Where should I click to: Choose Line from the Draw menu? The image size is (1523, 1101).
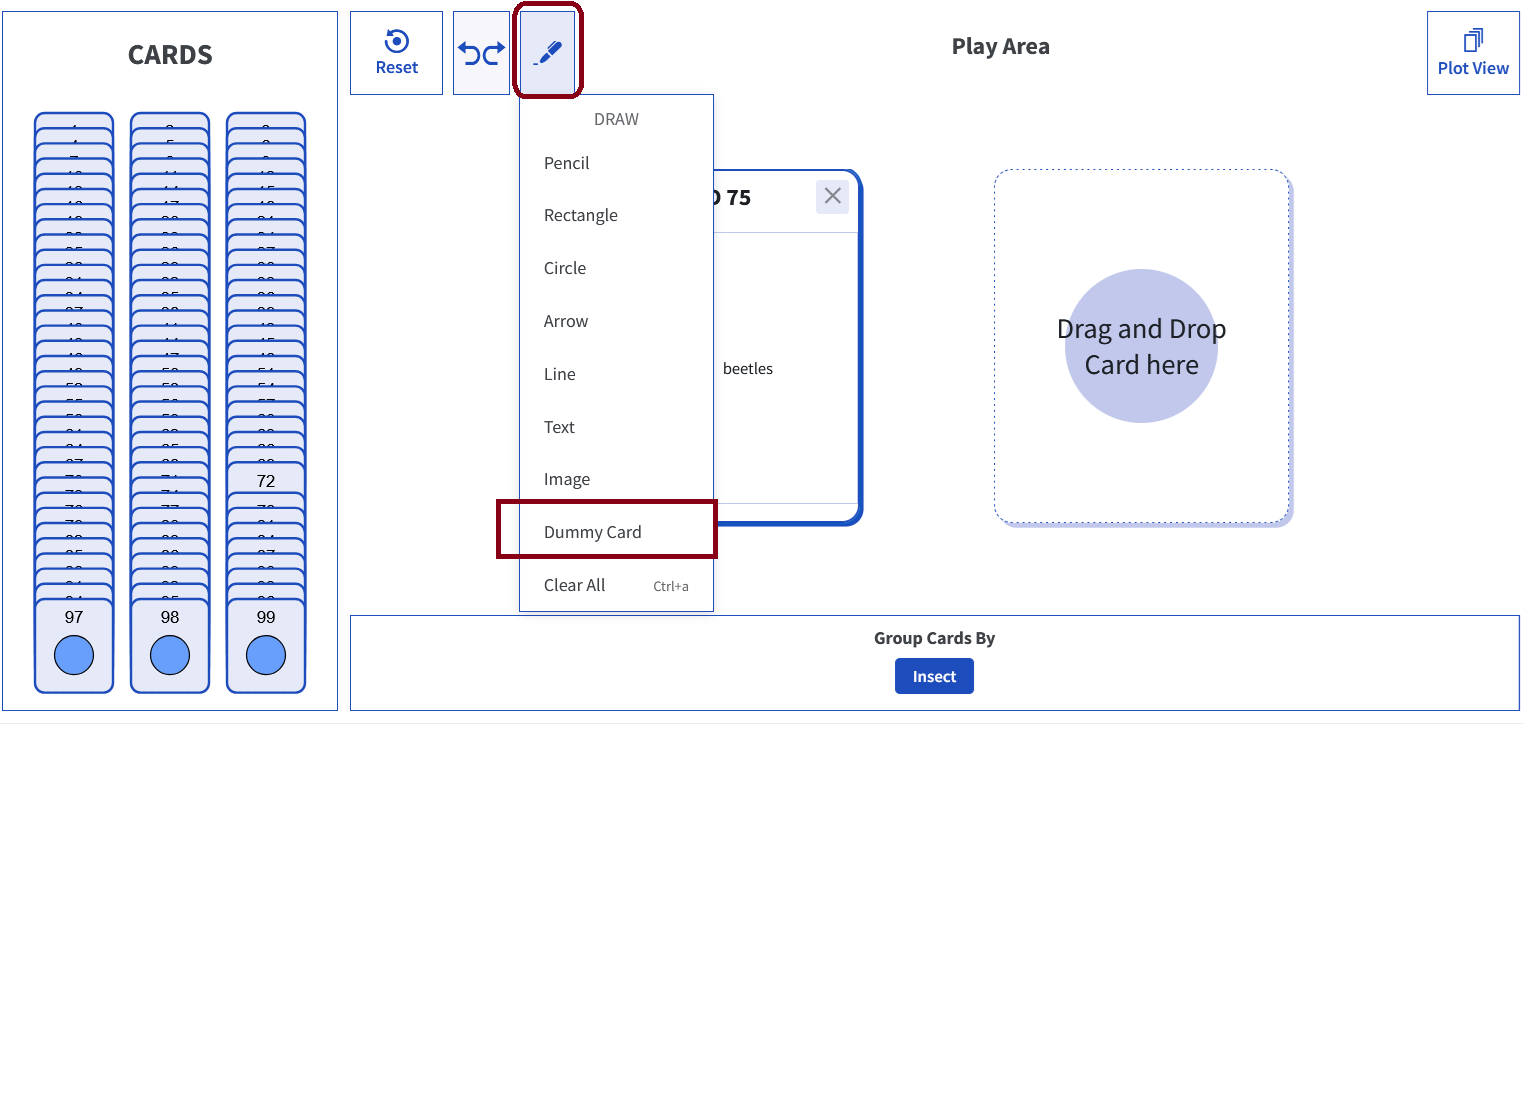point(559,374)
